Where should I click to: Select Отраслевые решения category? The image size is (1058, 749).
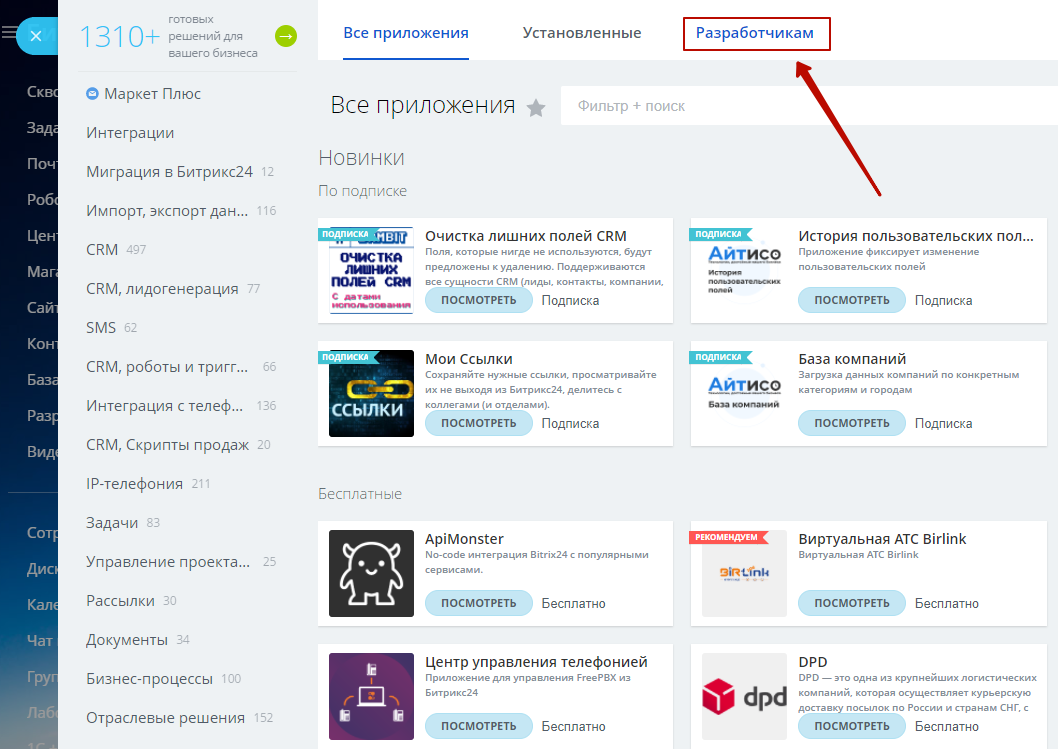(165, 719)
